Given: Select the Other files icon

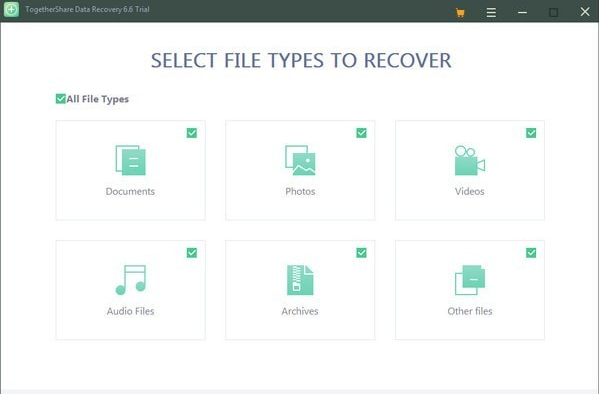Looking at the screenshot, I should pos(470,280).
